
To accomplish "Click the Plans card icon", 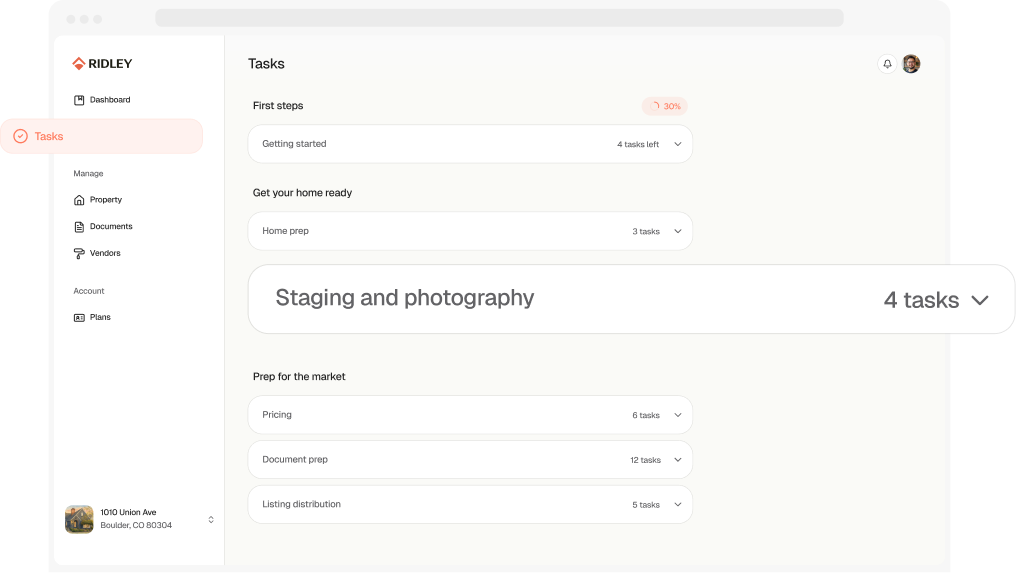I will (x=79, y=318).
